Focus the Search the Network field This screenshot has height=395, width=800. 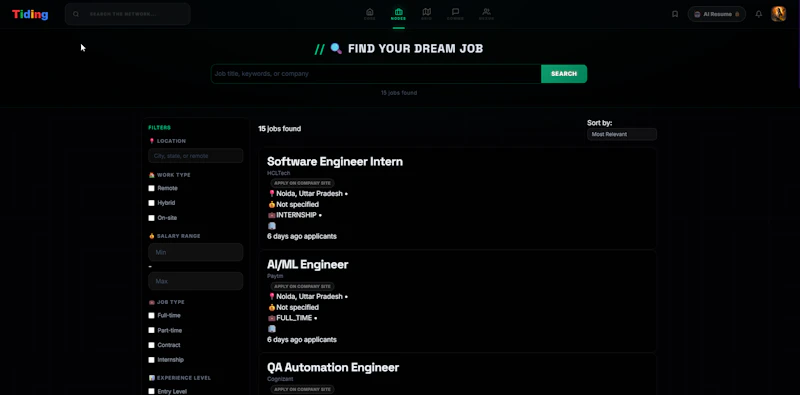pyautogui.click(x=128, y=14)
